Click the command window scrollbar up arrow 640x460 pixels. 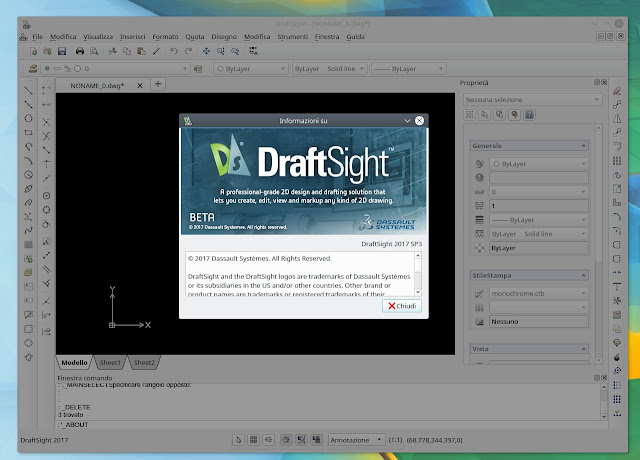(604, 387)
